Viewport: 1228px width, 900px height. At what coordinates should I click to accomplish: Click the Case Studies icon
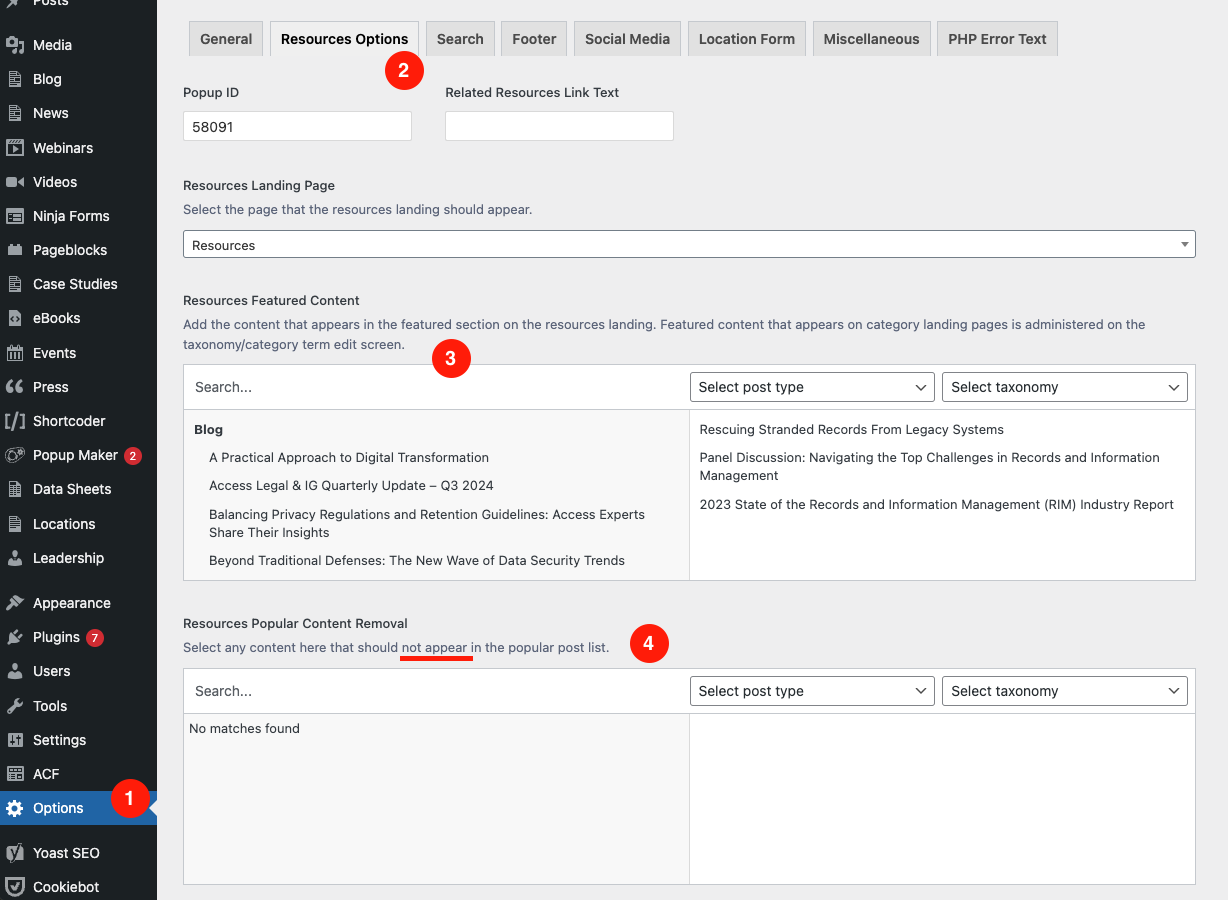(x=15, y=284)
